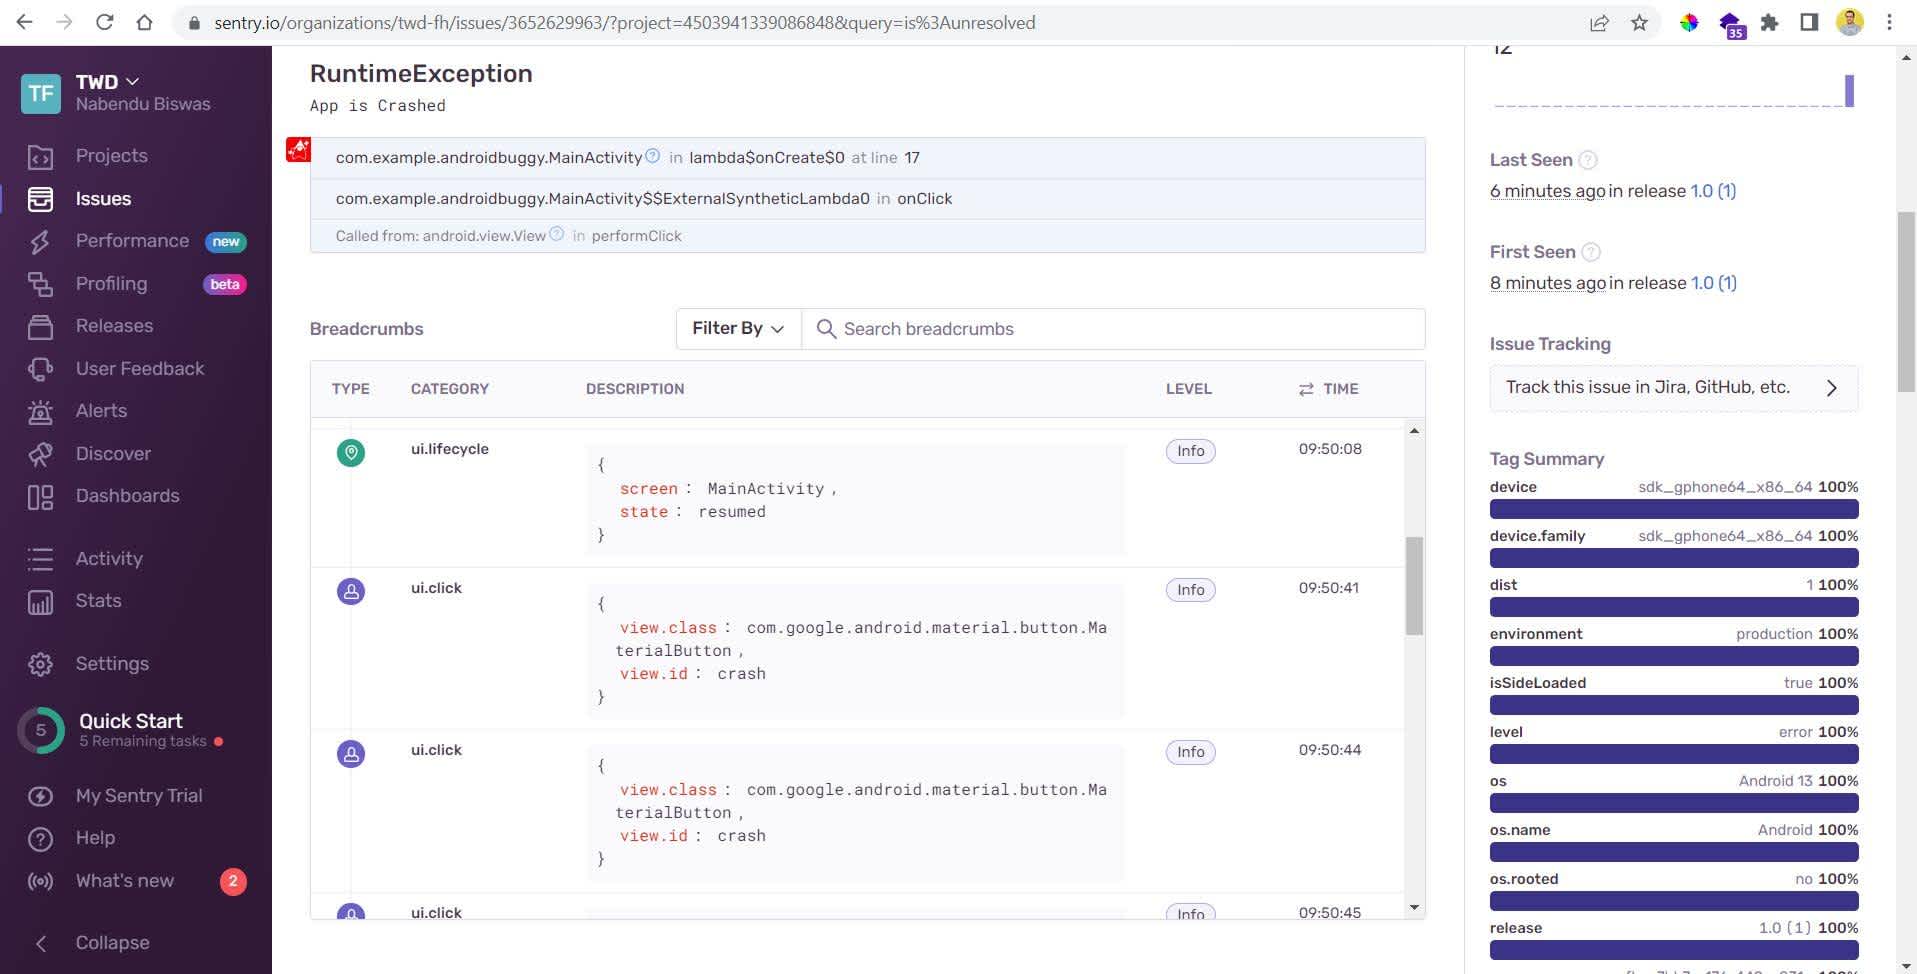Click the os tag distribution bar
Image resolution: width=1917 pixels, height=974 pixels.
point(1674,803)
